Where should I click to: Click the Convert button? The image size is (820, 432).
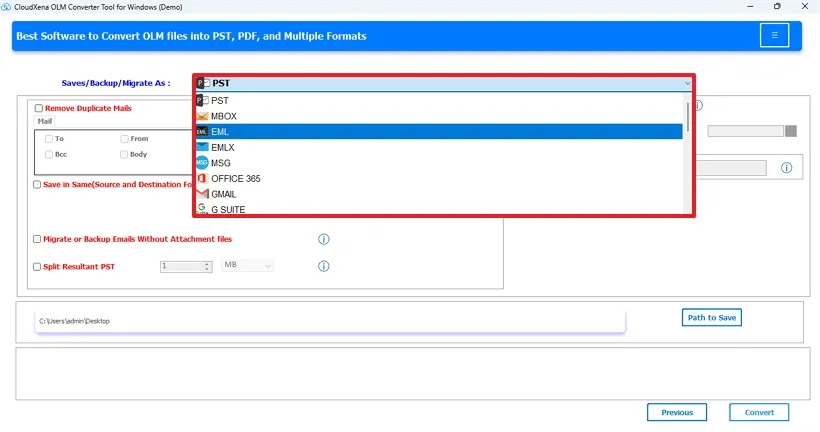tap(758, 412)
